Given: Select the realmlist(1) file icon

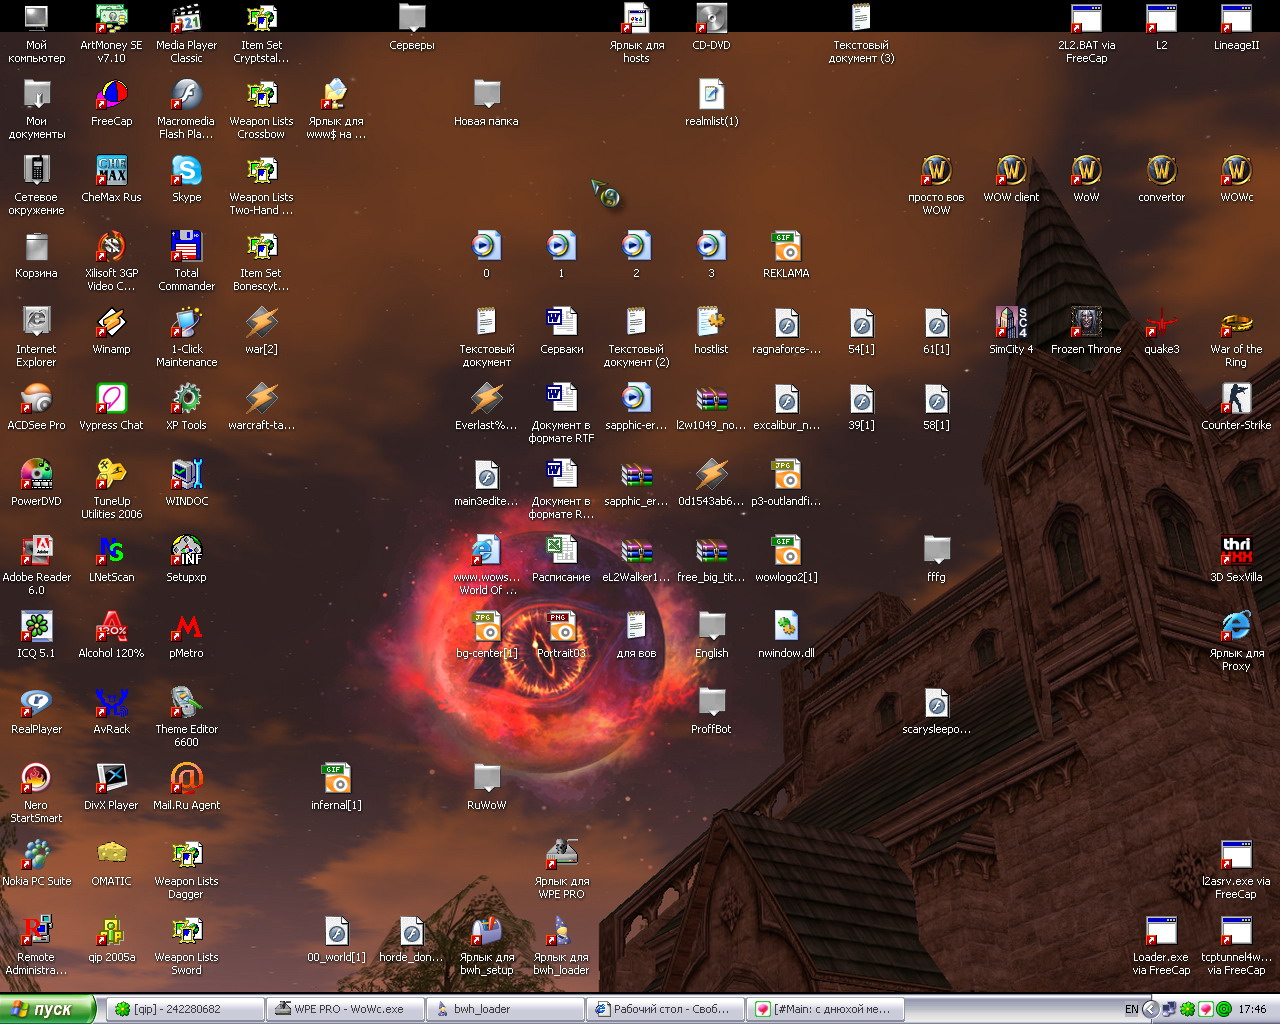Looking at the screenshot, I should tap(711, 103).
